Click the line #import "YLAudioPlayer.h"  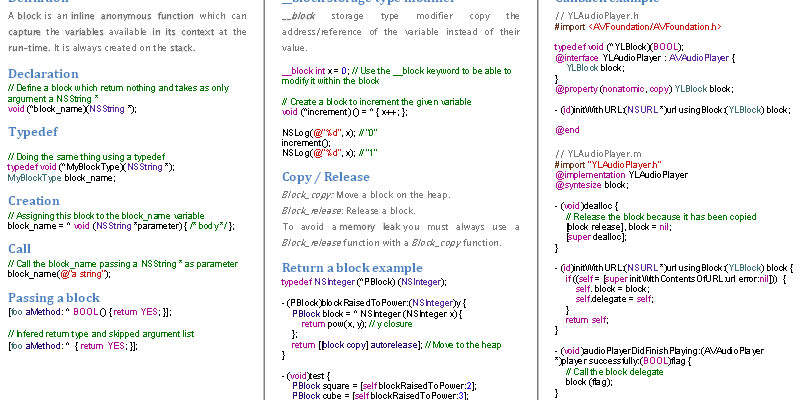coord(608,164)
